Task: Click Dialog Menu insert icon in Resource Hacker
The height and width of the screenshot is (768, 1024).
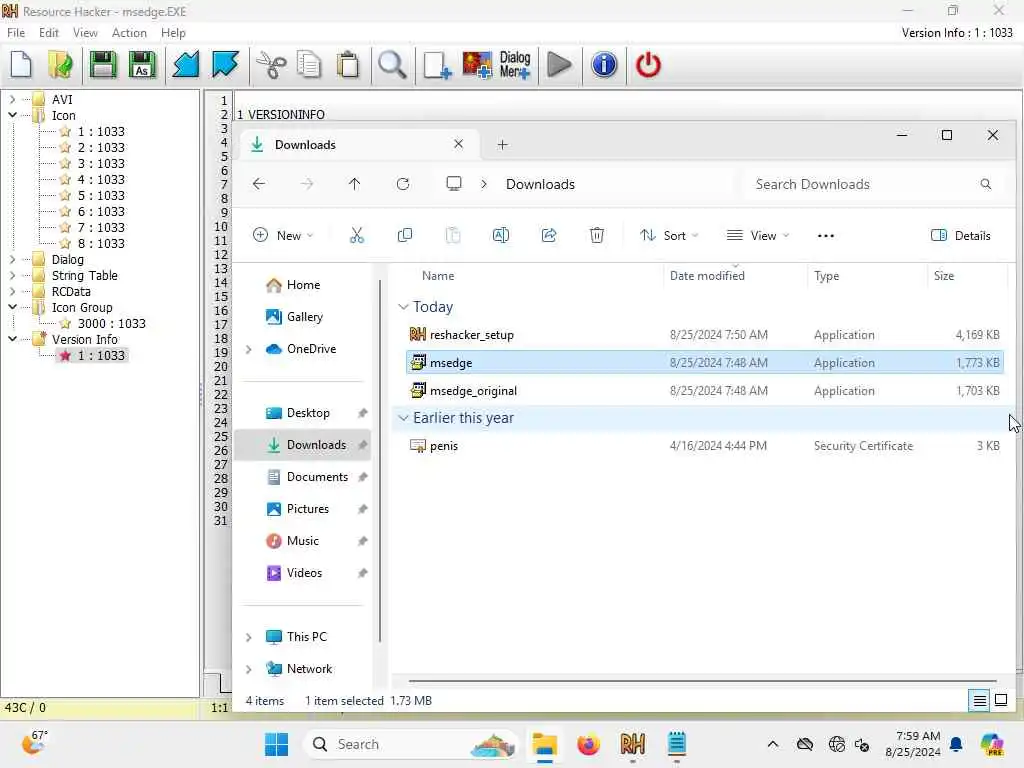Action: (515, 65)
